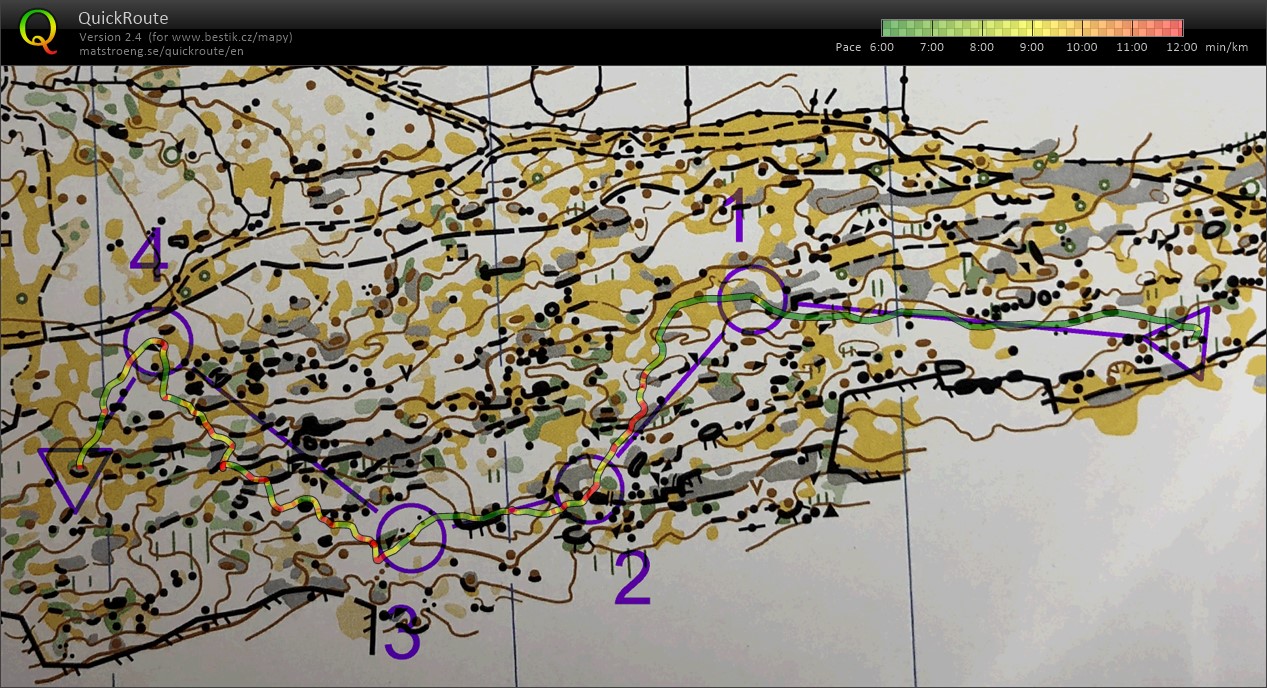Select control circle 3 on the map

coord(410,538)
